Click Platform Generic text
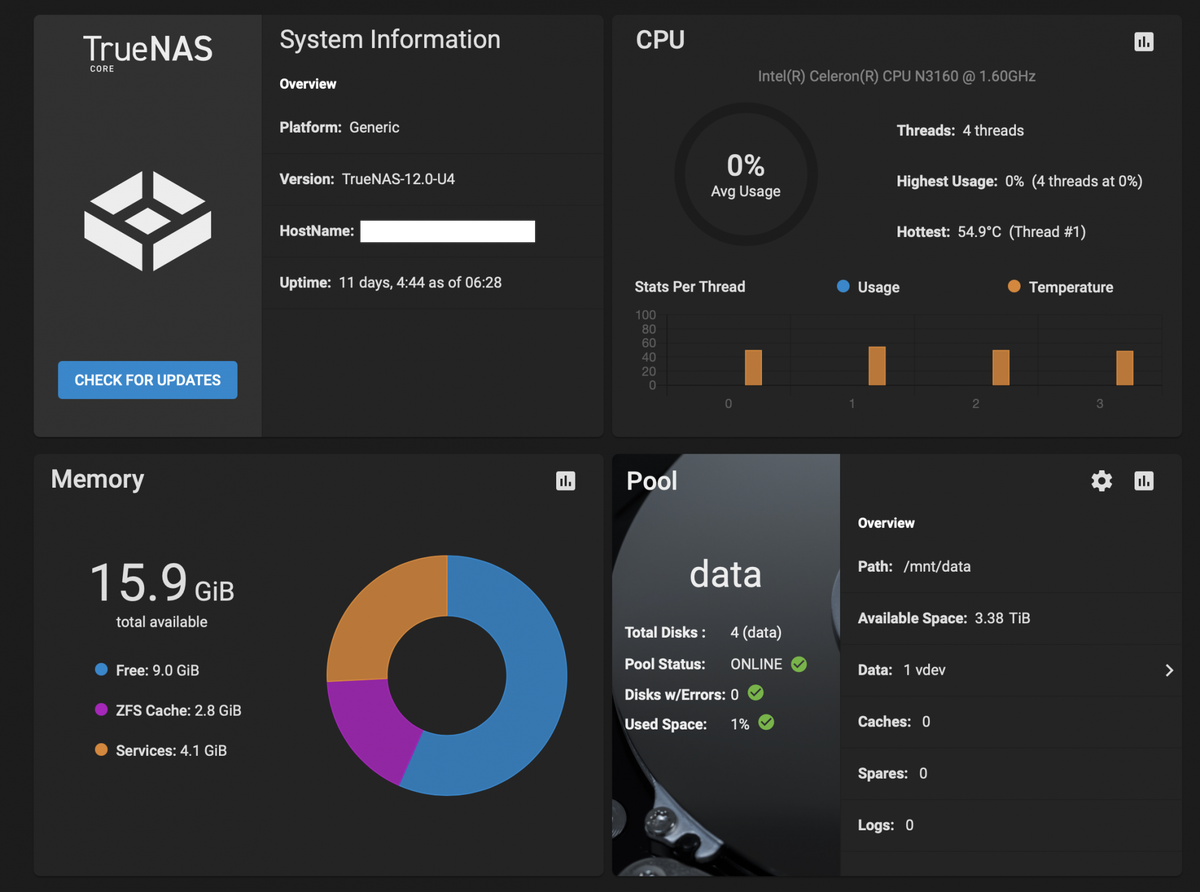This screenshot has width=1200, height=892. 339,127
